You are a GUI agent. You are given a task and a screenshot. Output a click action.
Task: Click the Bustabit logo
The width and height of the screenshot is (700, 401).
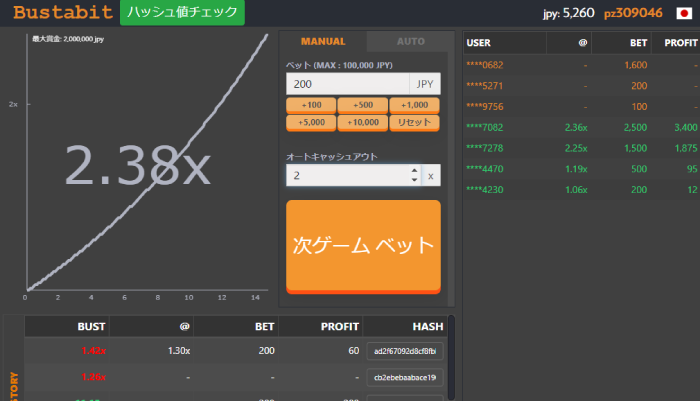(x=59, y=14)
